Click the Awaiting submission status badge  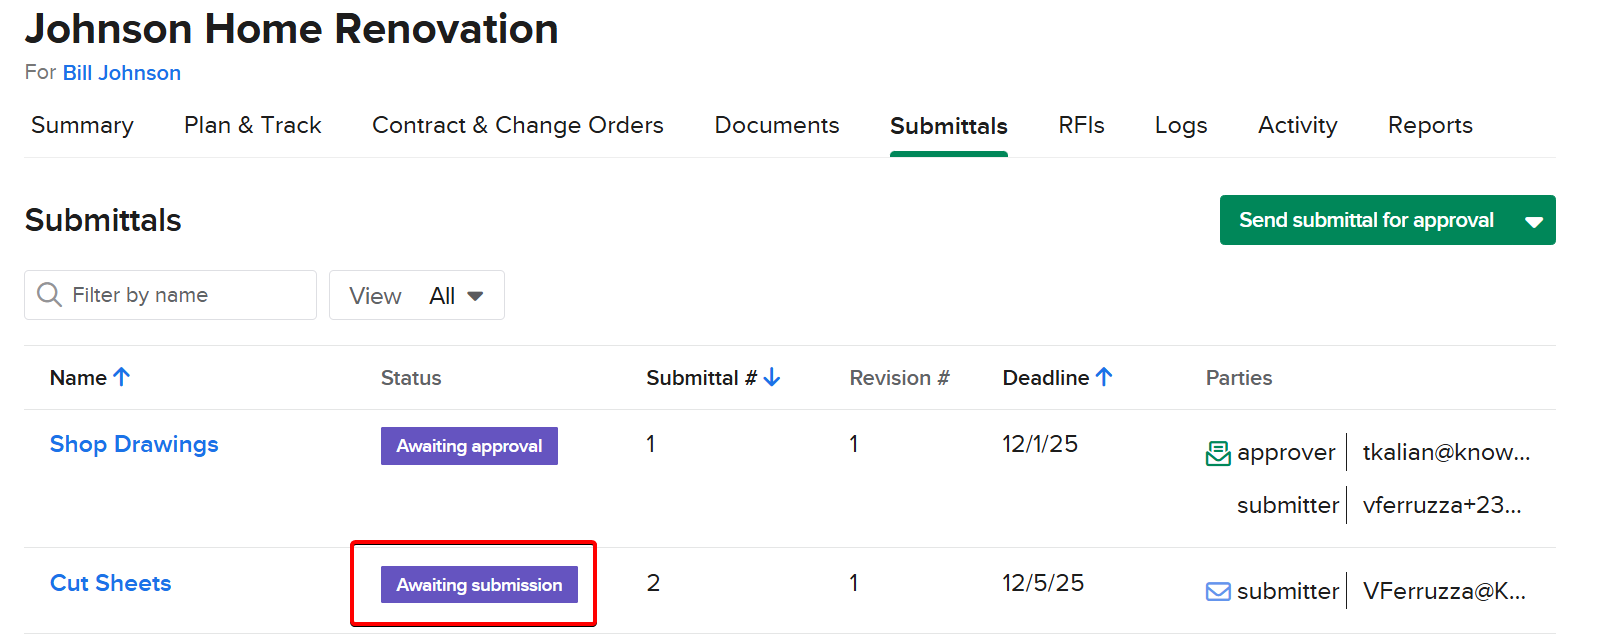pyautogui.click(x=479, y=585)
